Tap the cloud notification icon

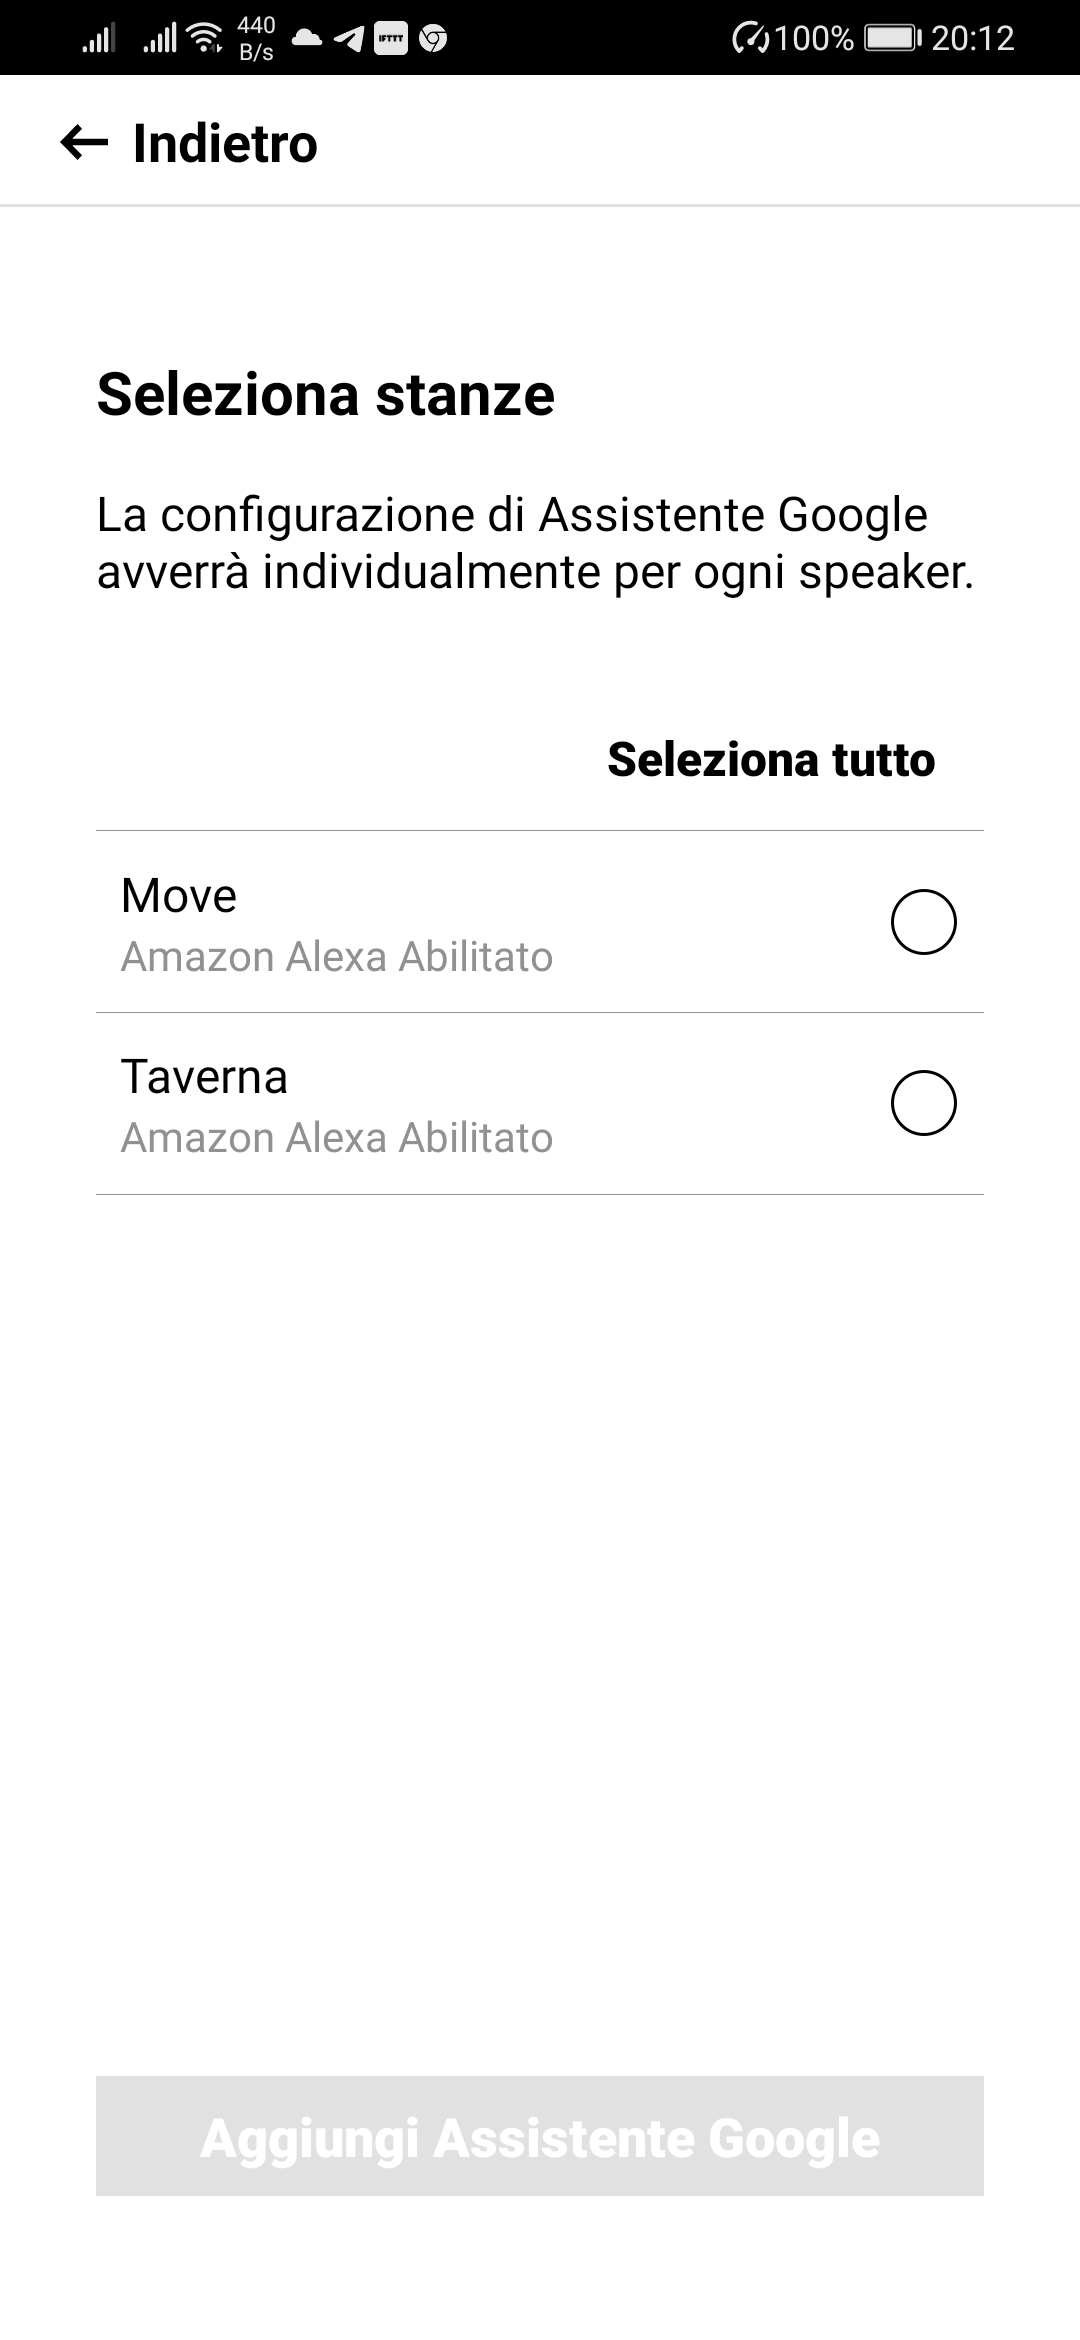[x=307, y=39]
